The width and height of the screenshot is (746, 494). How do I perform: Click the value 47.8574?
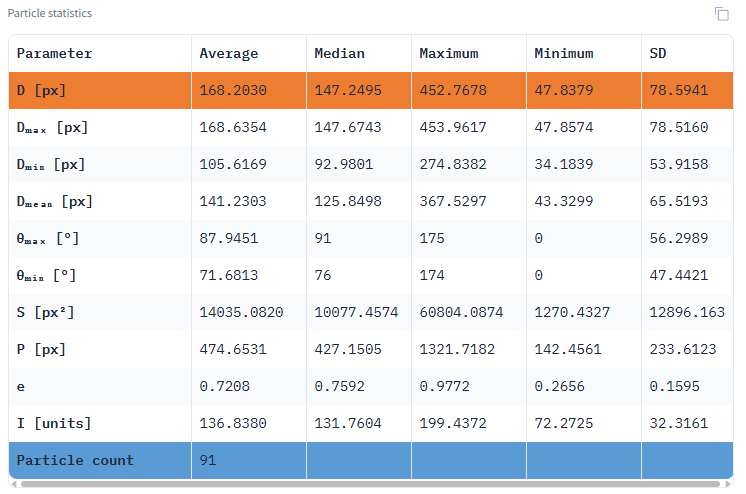click(564, 128)
